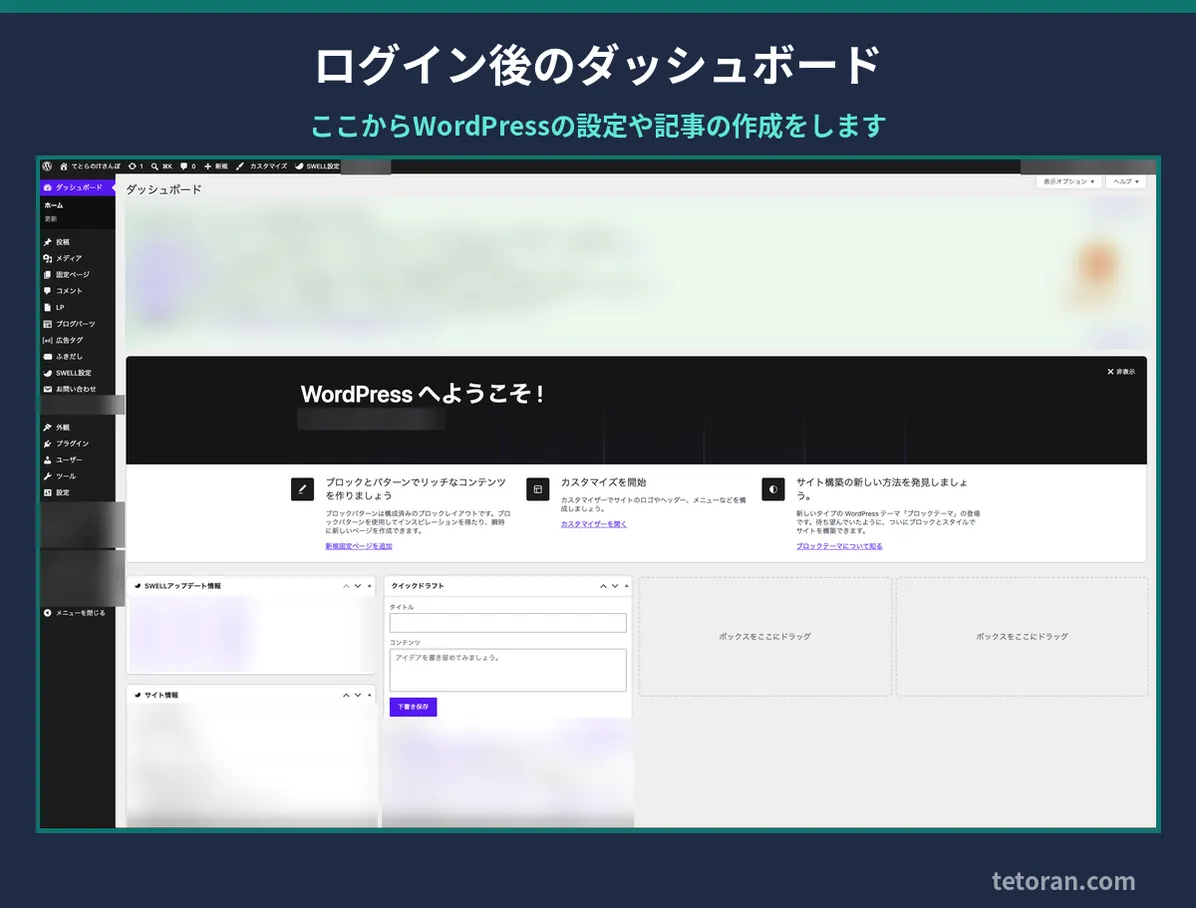1196x908 pixels.
Task: Follow ブロックテーマについて知る link
Action: coord(839,546)
